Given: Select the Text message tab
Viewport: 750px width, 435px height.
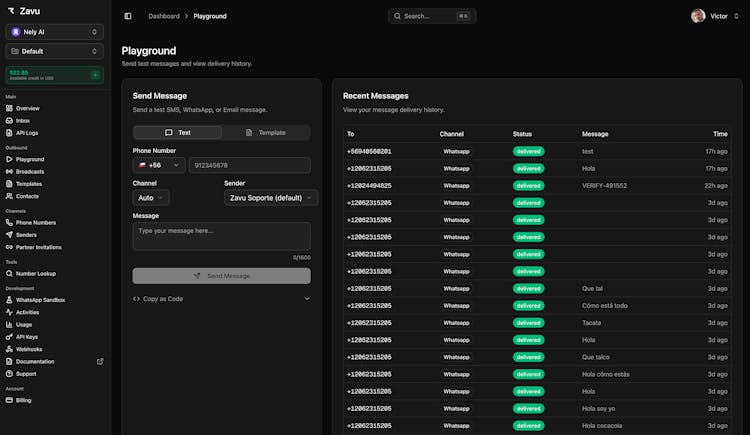Looking at the screenshot, I should (178, 132).
